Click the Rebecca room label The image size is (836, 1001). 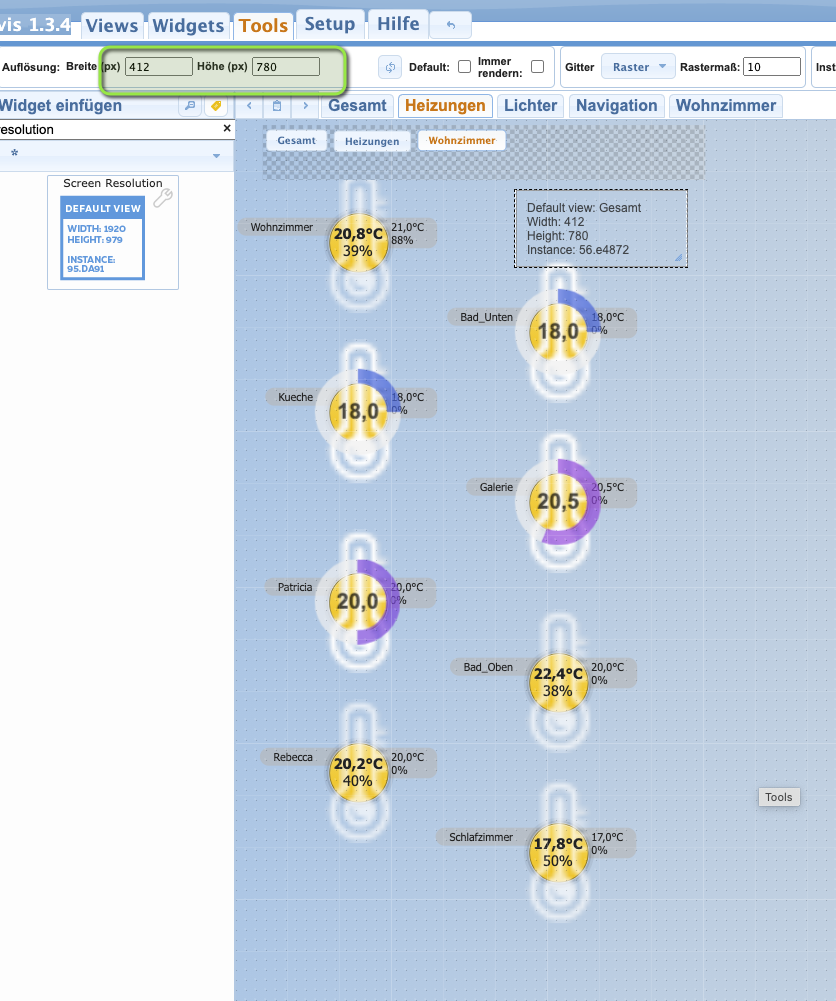293,757
